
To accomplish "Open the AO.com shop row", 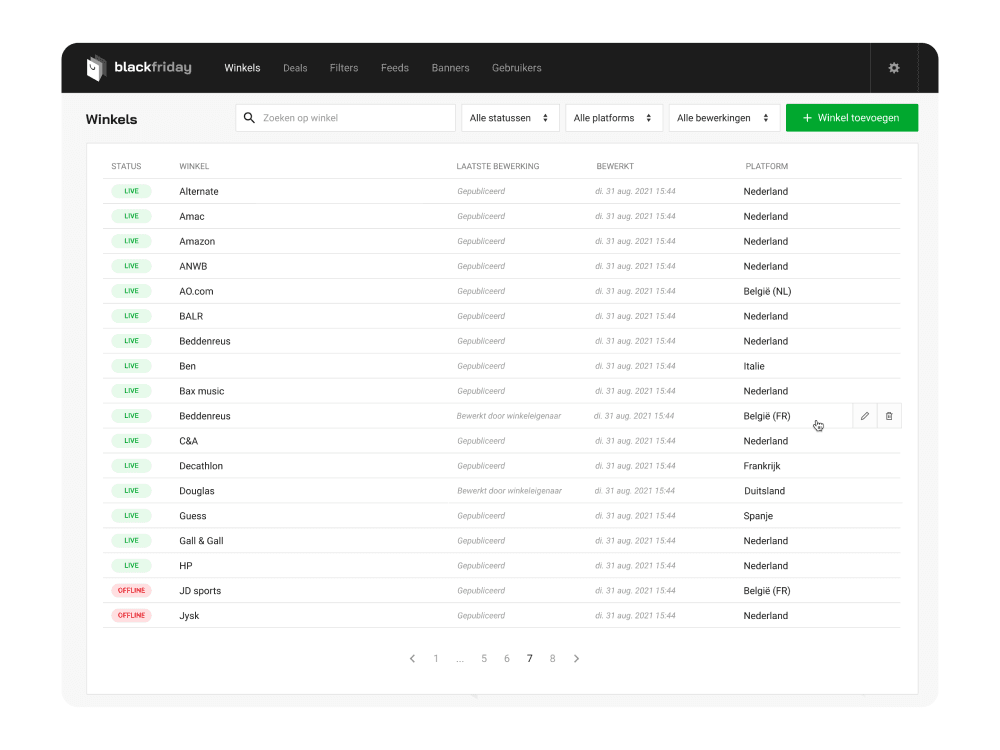I will pos(502,291).
